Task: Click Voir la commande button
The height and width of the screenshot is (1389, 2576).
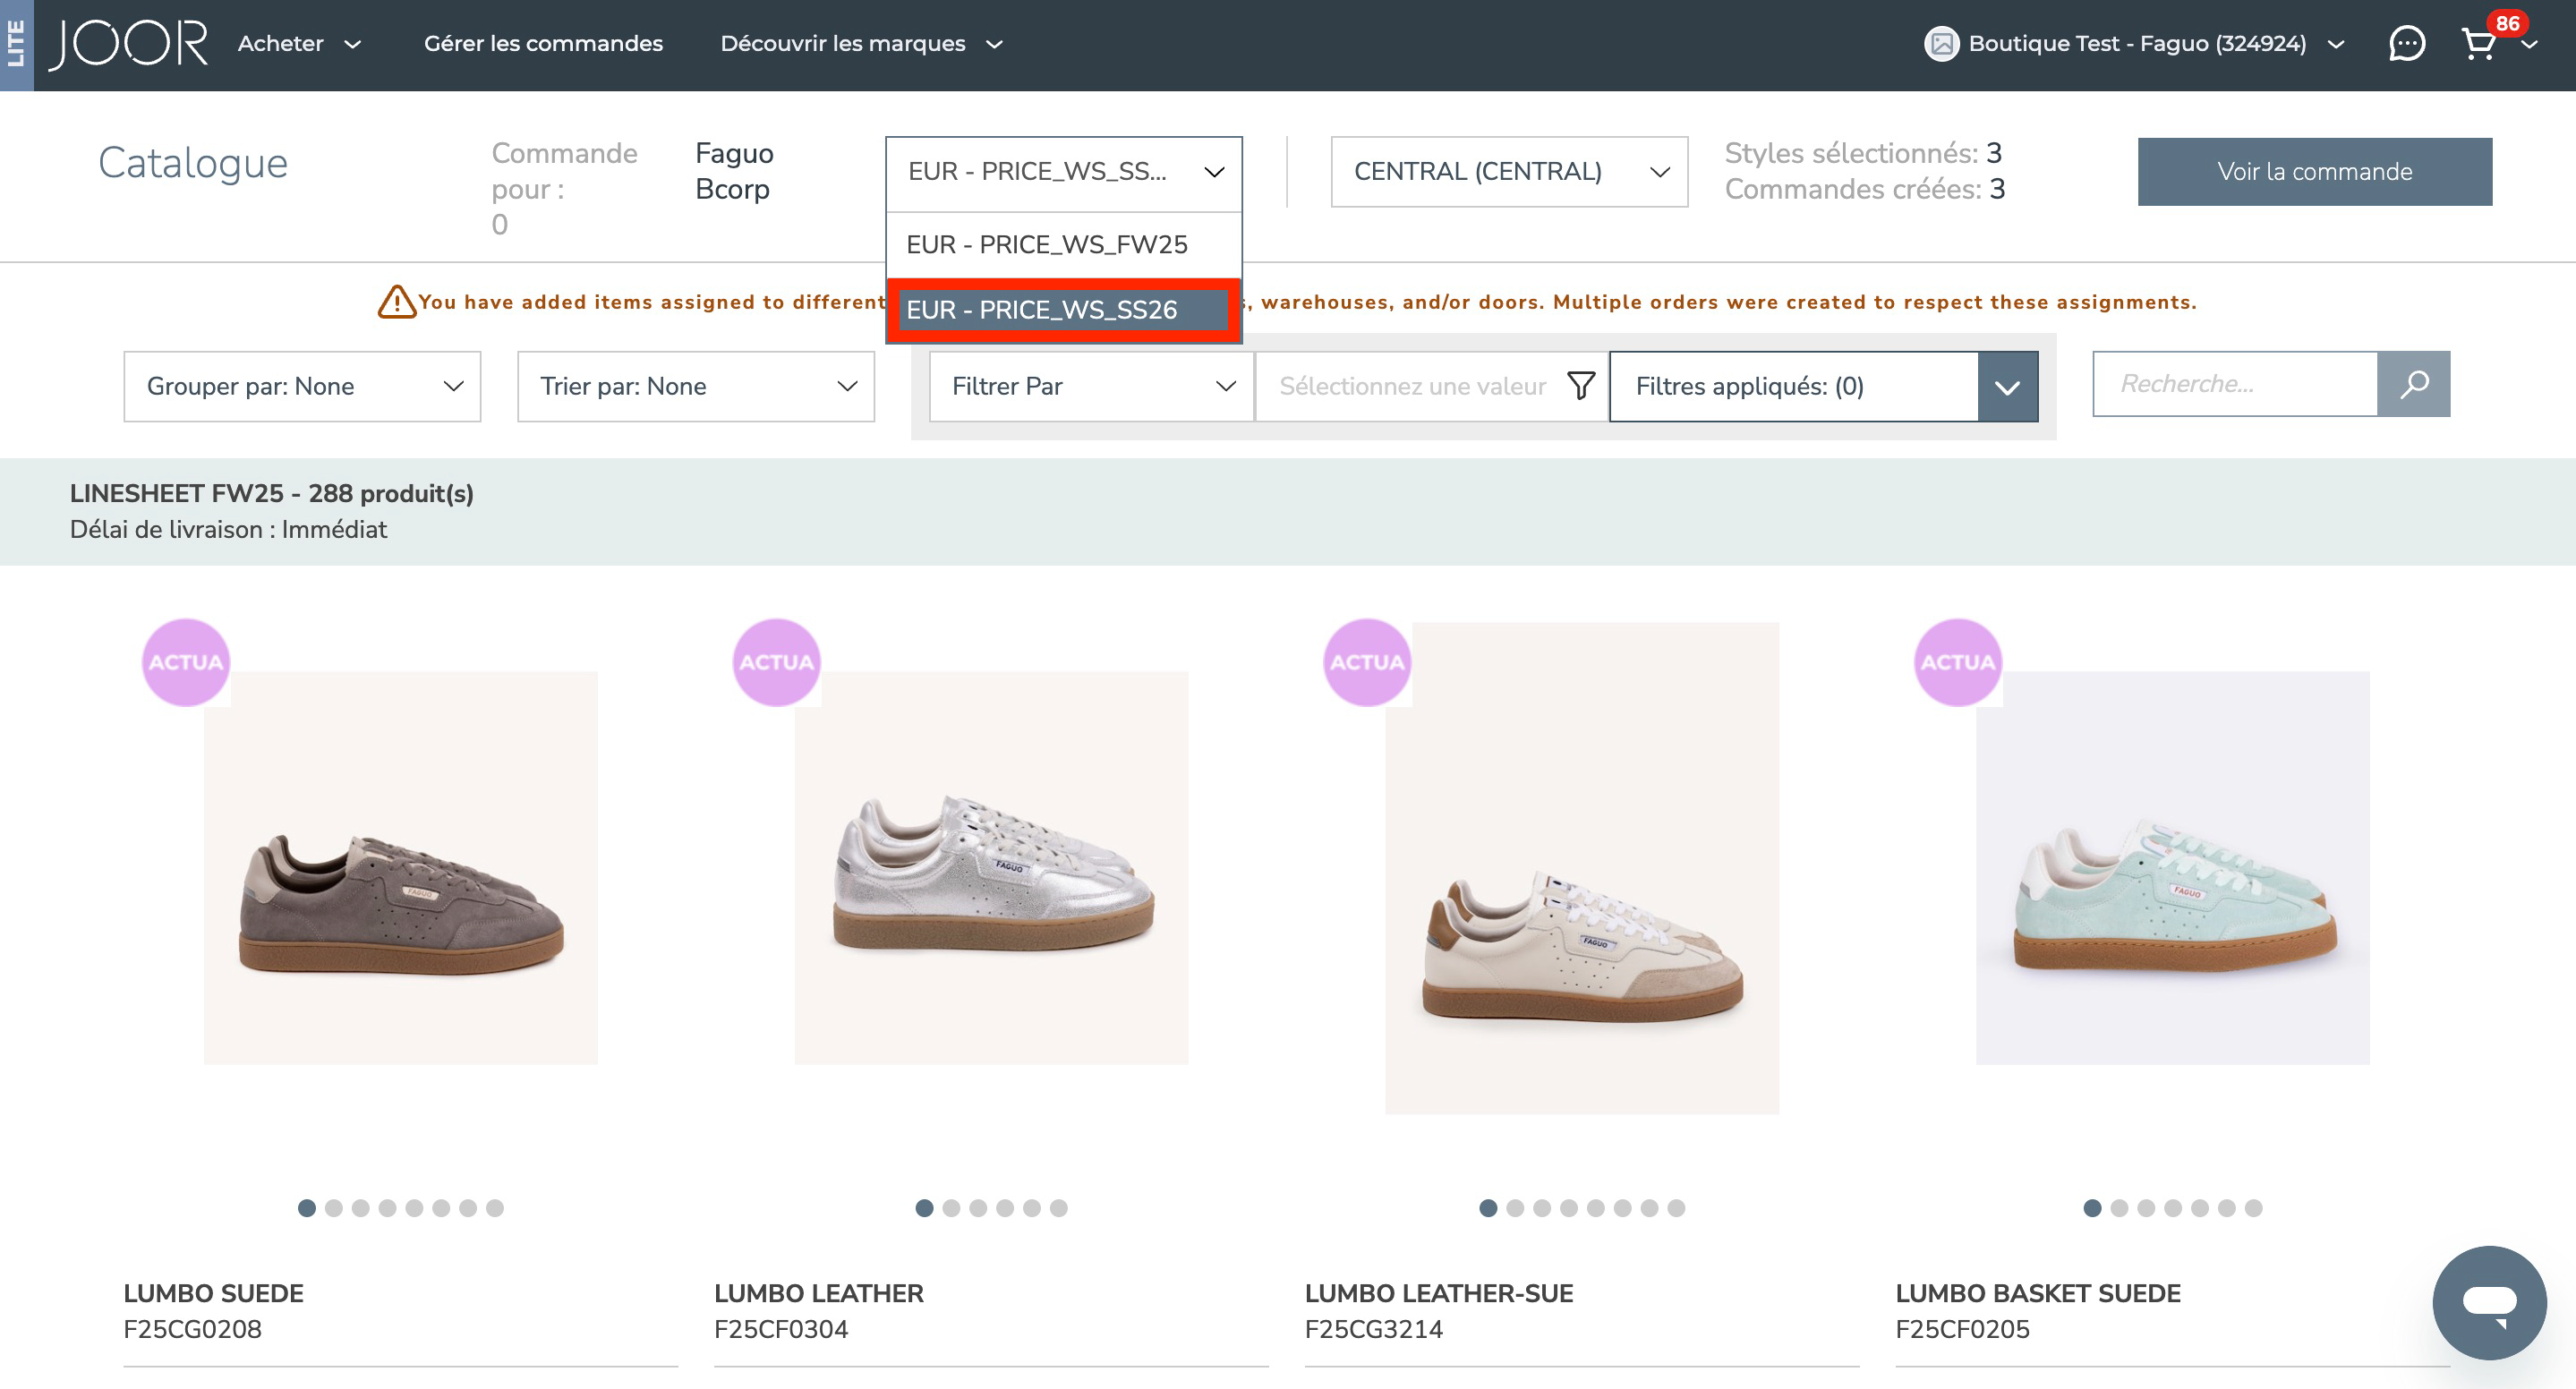Action: 2314,172
